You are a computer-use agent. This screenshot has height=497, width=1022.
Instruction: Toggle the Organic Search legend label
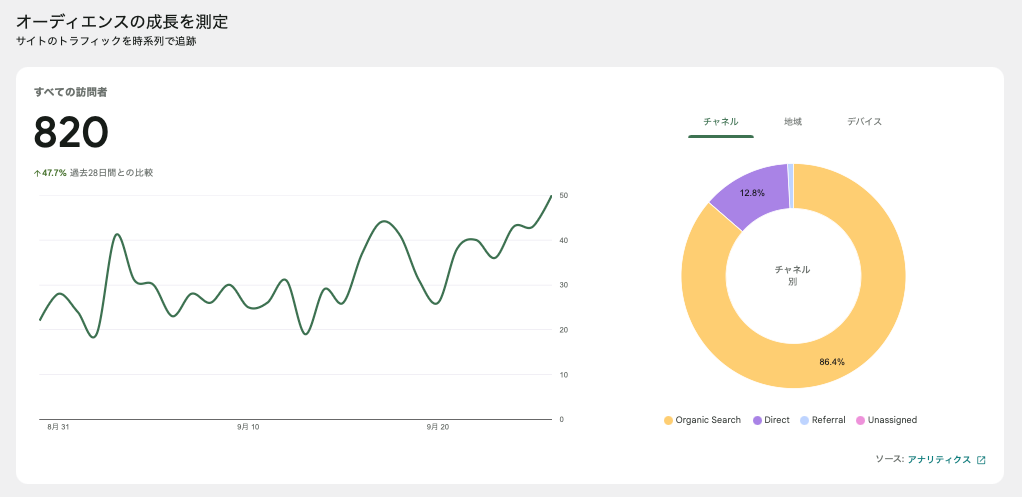click(x=708, y=420)
